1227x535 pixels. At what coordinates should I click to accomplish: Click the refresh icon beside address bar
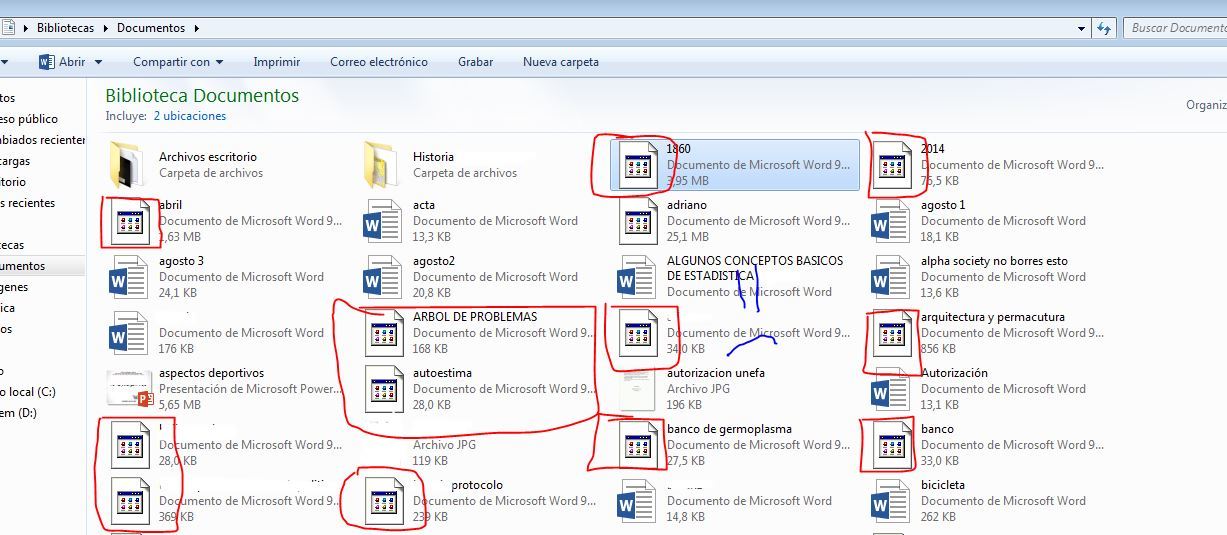(1104, 28)
